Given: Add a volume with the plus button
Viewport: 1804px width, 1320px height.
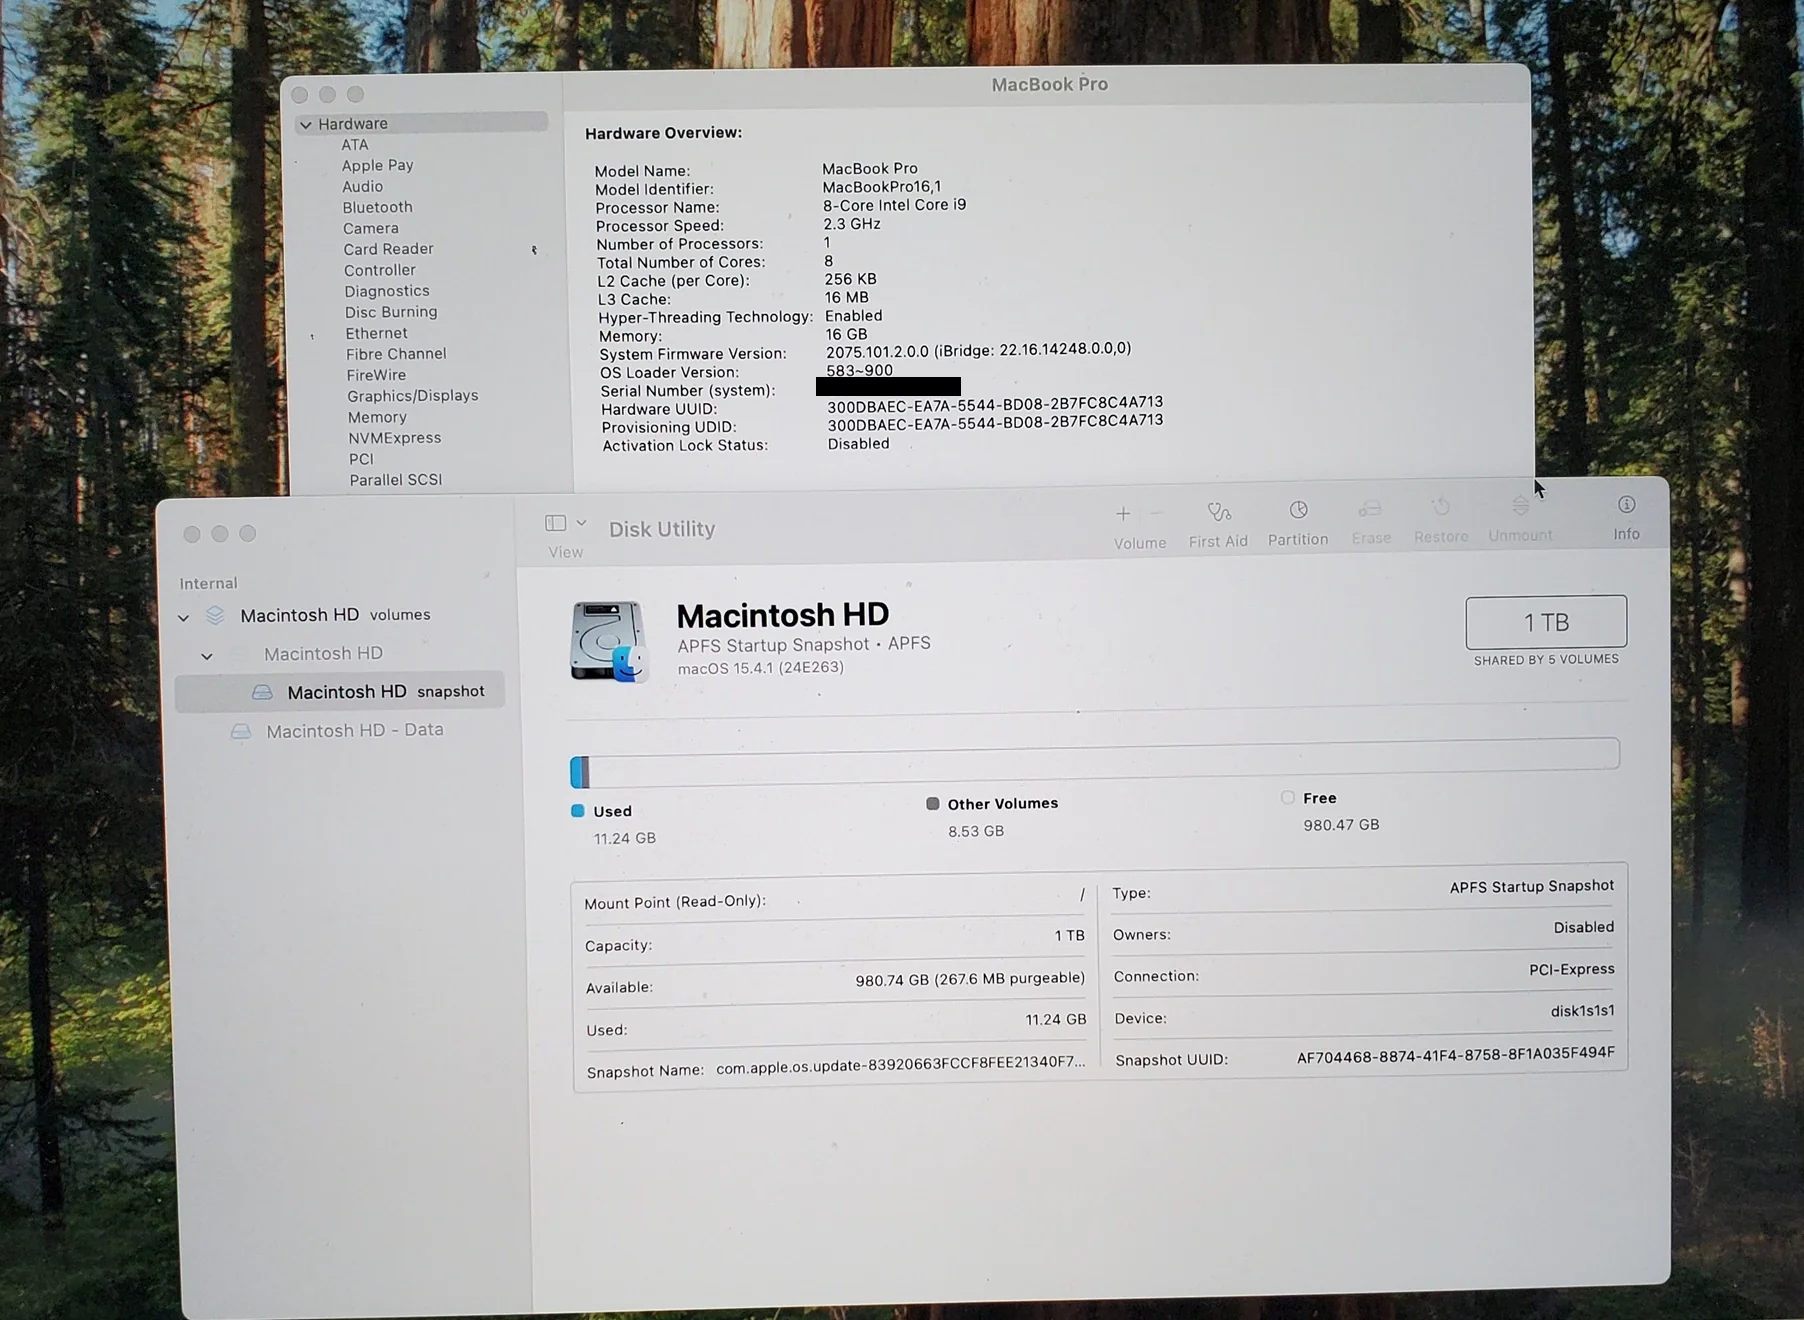Looking at the screenshot, I should [x=1123, y=514].
